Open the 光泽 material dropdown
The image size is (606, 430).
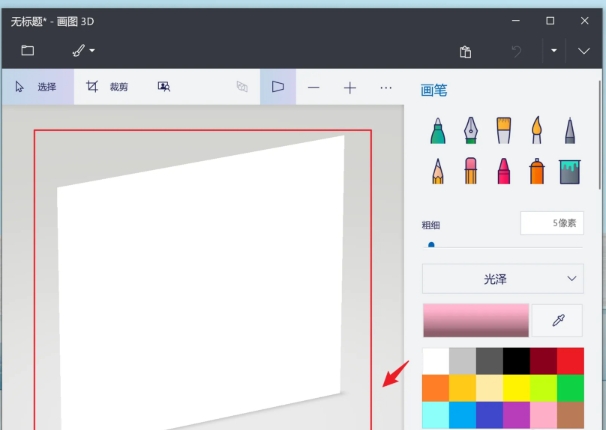click(x=503, y=279)
